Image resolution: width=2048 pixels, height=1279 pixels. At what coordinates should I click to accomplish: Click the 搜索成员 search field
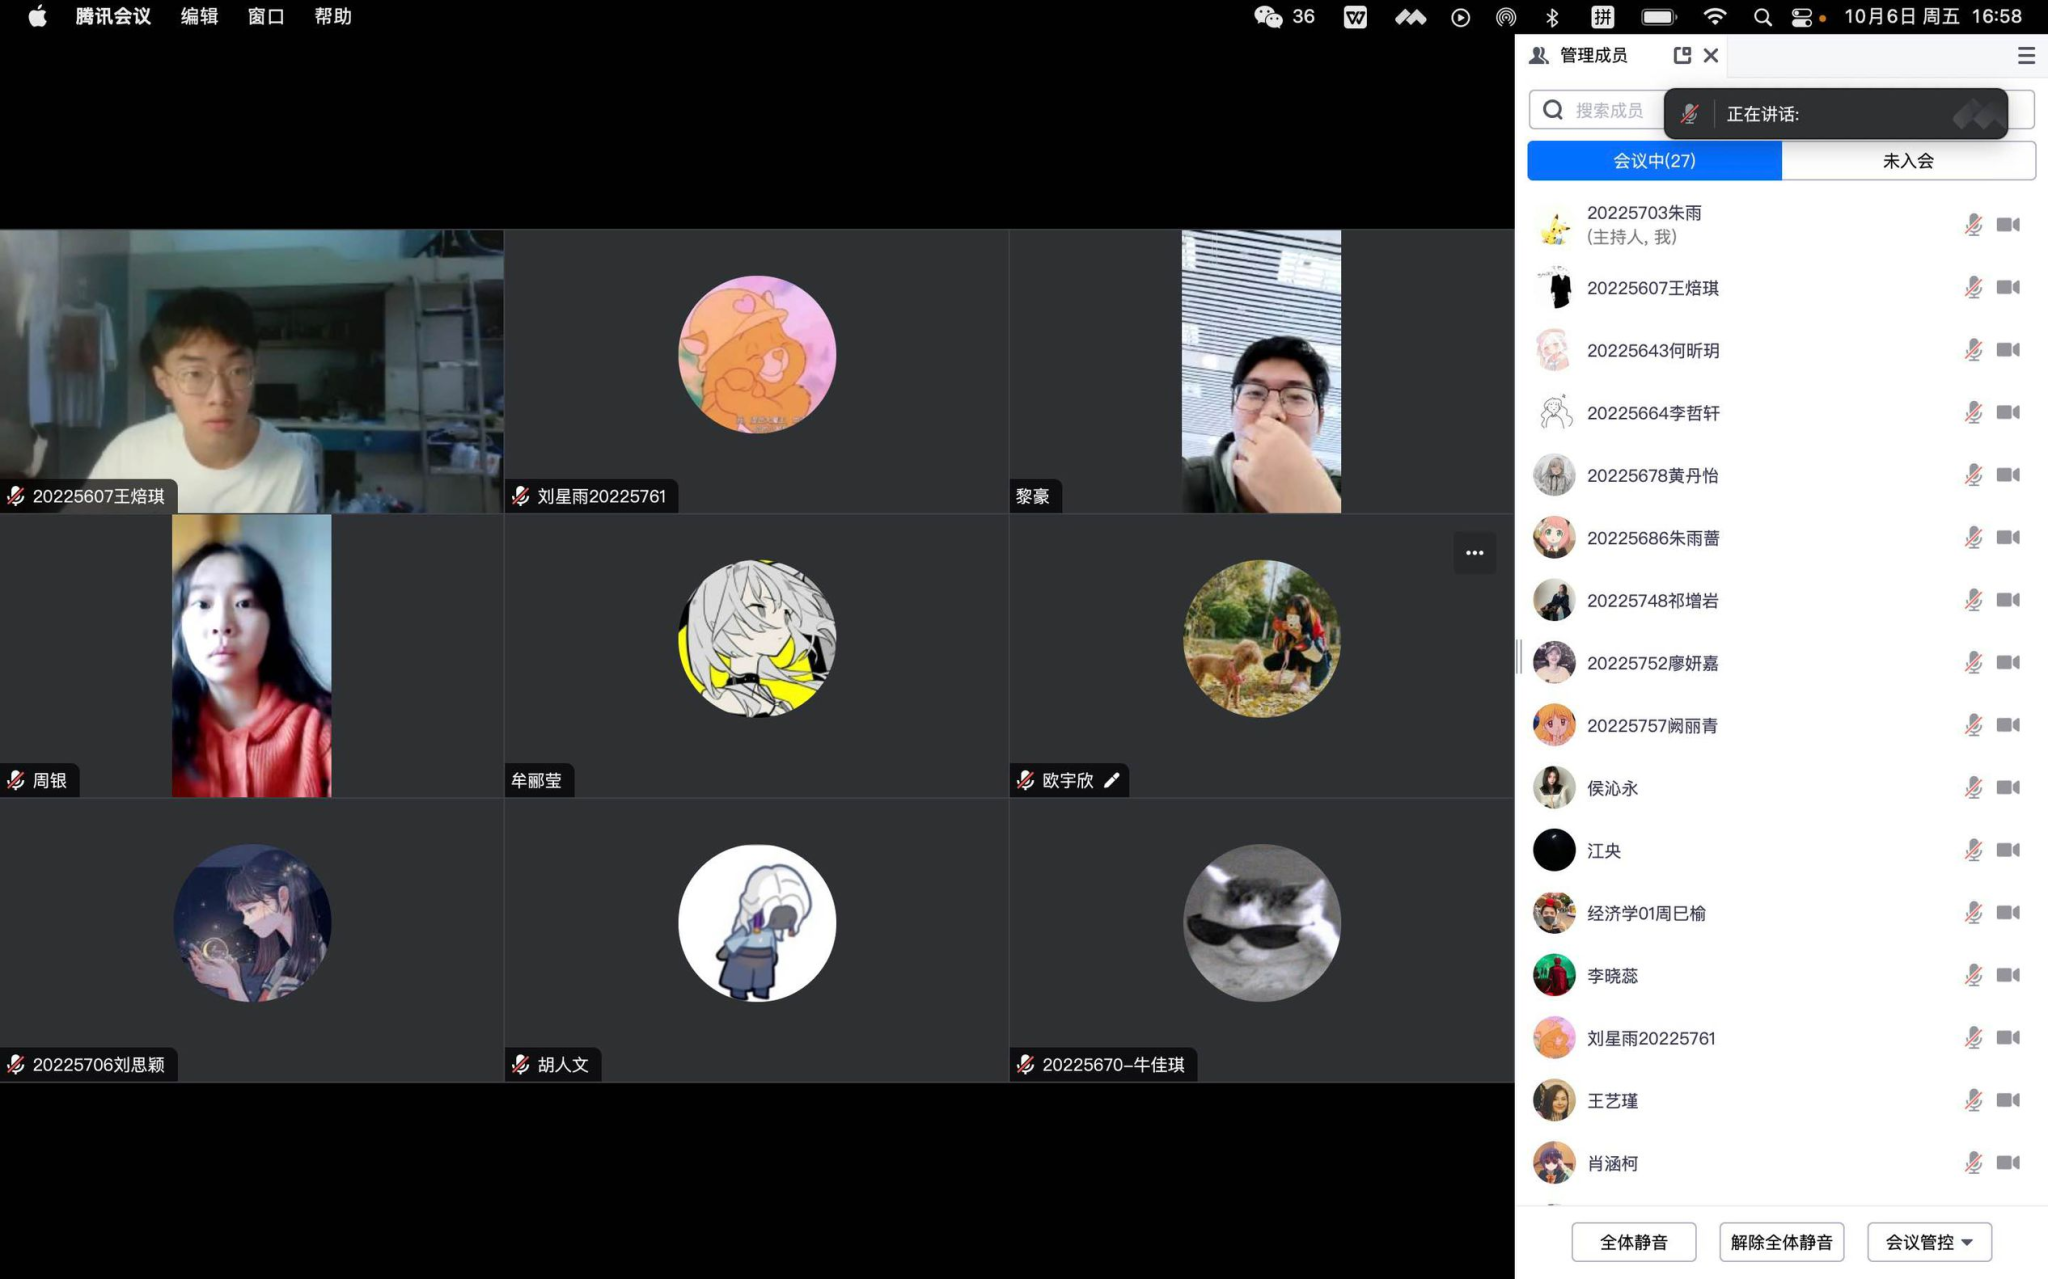click(1608, 111)
